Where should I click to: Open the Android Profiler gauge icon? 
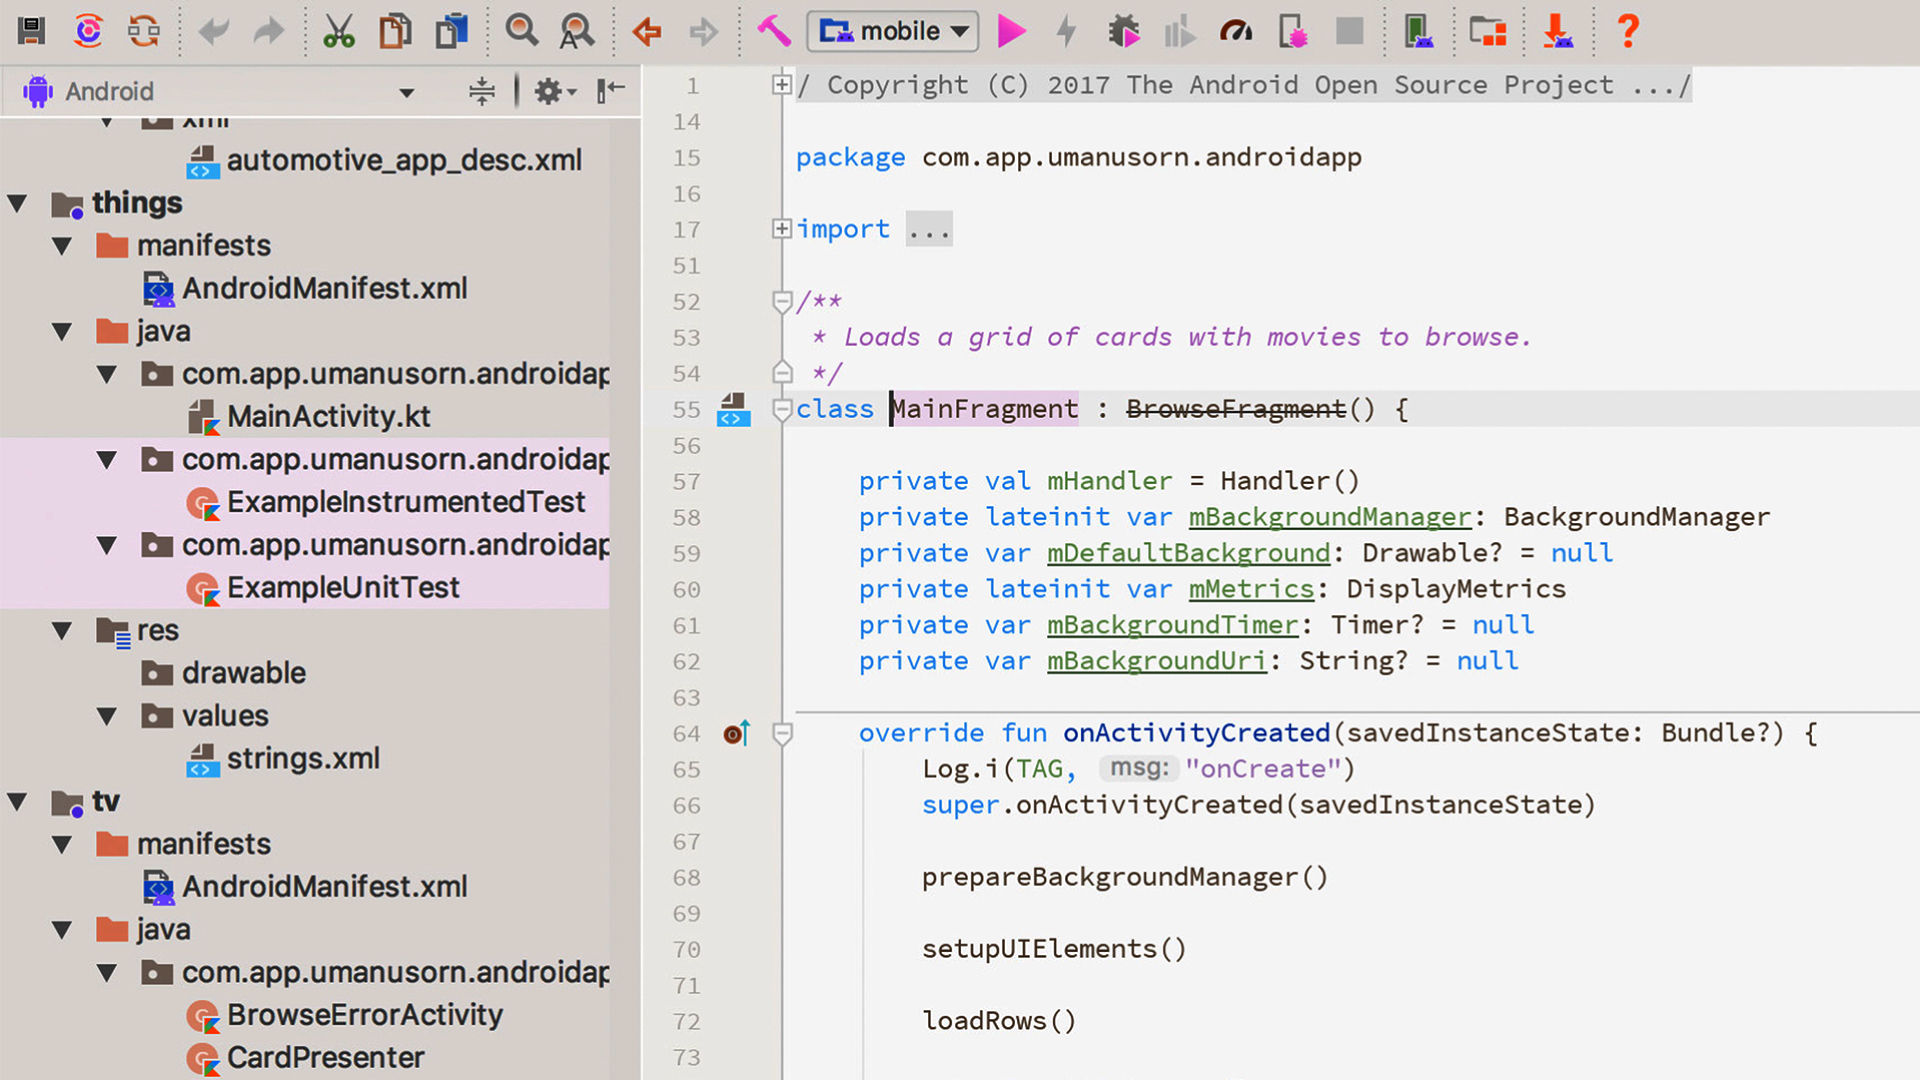(1236, 31)
